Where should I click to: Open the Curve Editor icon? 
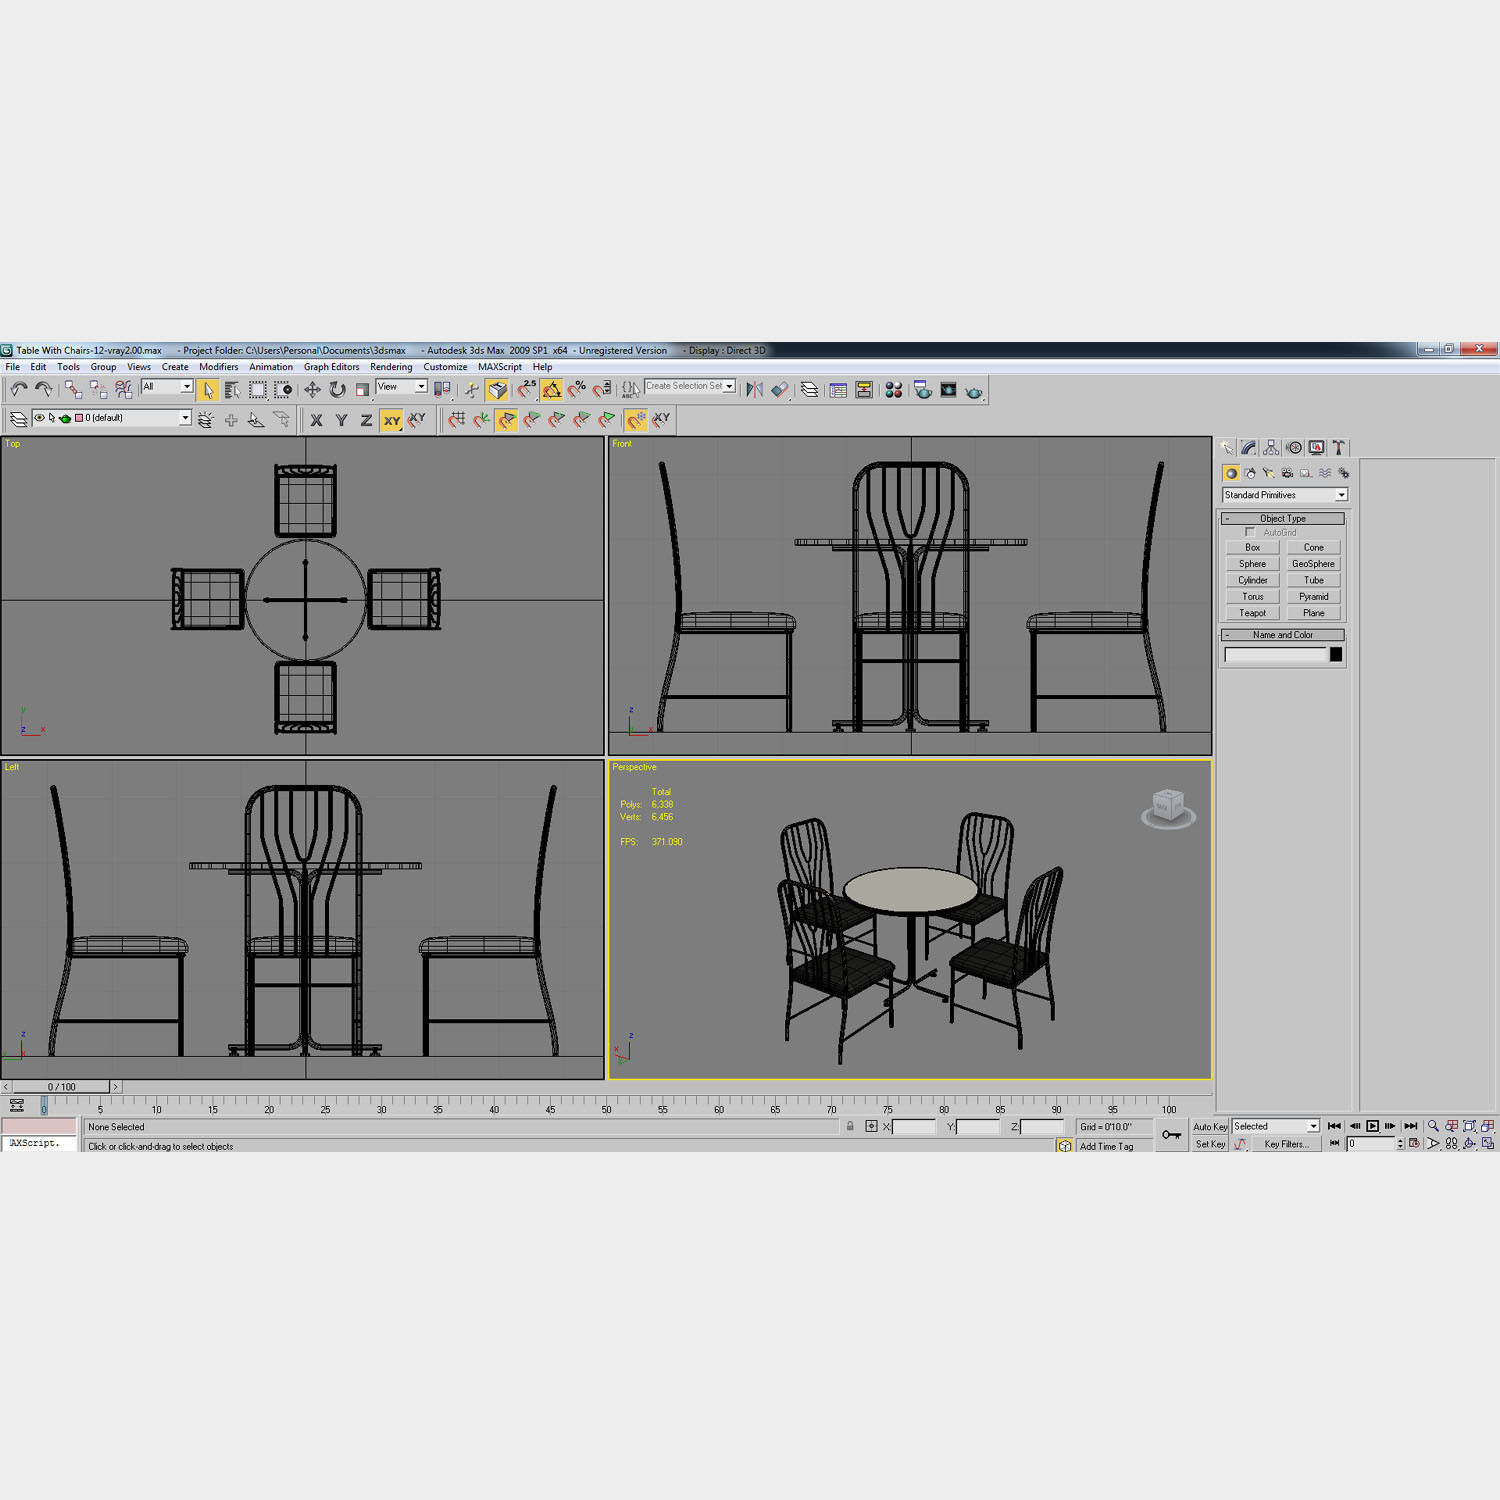(x=839, y=390)
